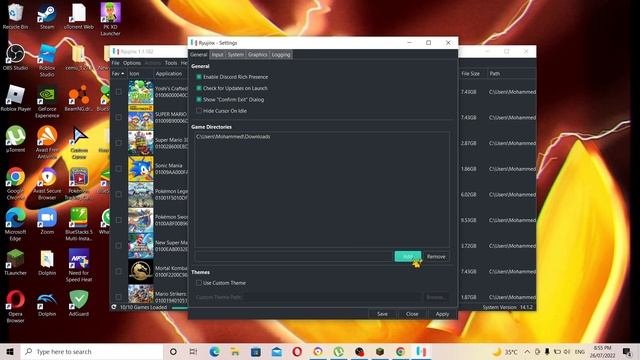Mark Sonic Mania row as favorite
Viewport: 640px width, 360px height.
119,169
